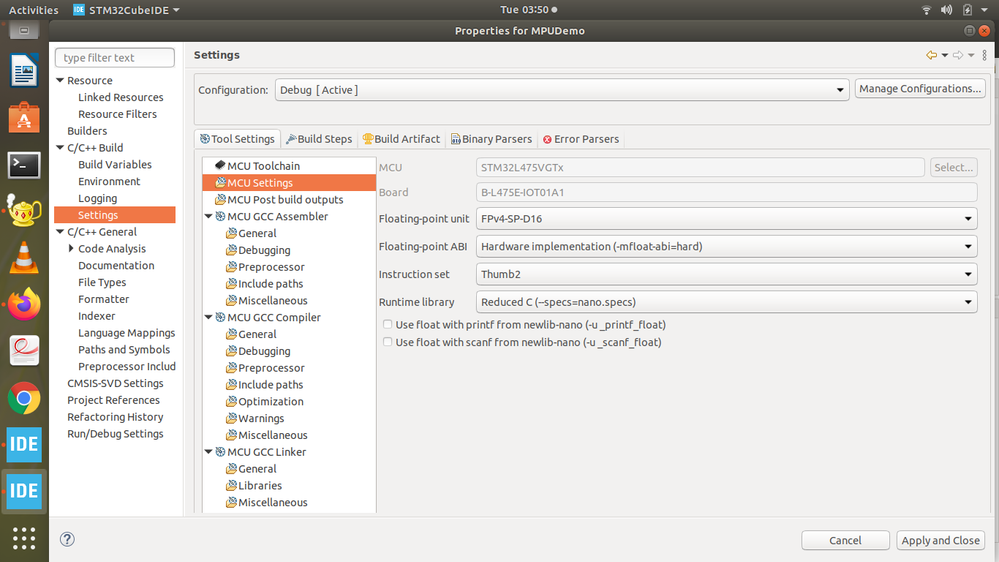Collapse the C/C++ General node
The height and width of the screenshot is (562, 999).
[x=61, y=232]
